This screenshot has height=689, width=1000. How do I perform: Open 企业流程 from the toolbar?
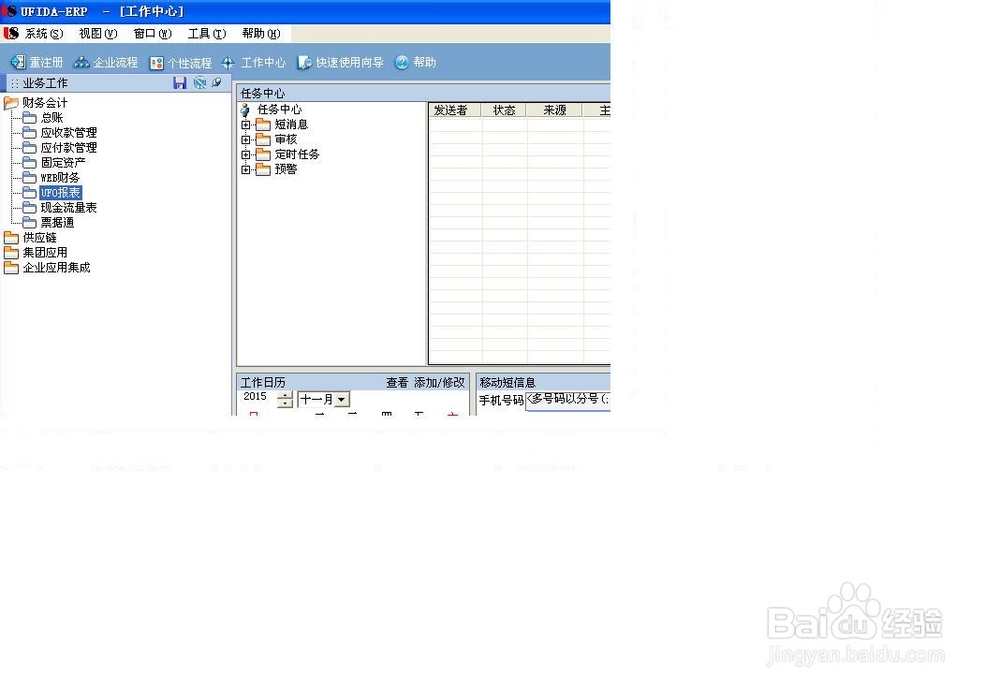pyautogui.click(x=106, y=62)
